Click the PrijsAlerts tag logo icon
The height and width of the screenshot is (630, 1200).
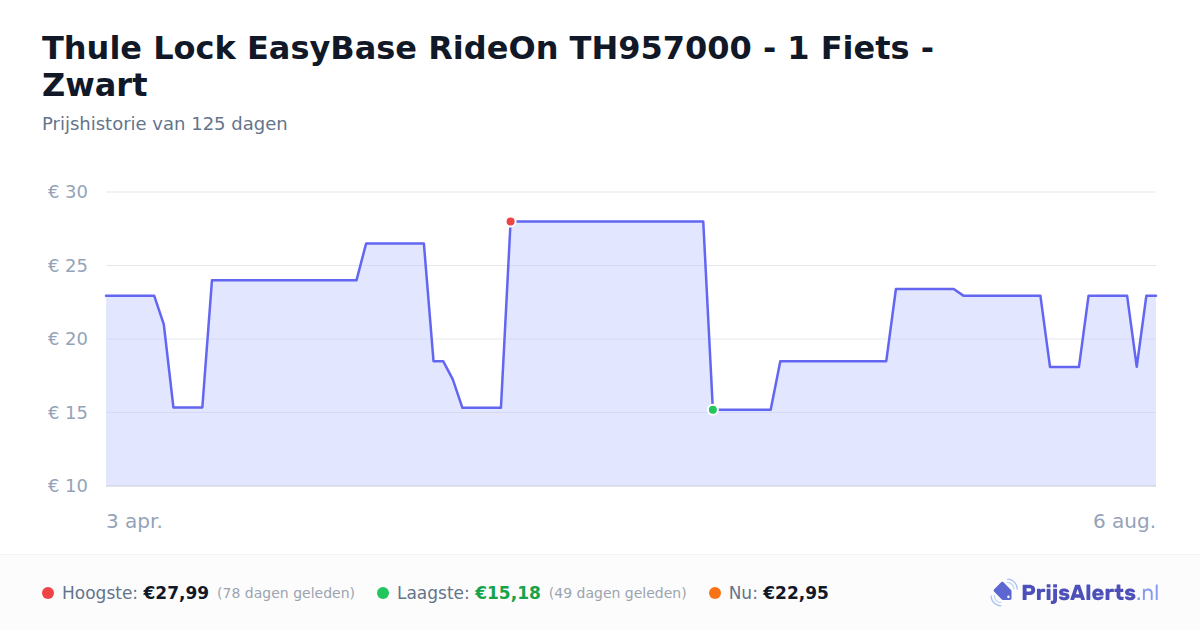pos(1003,593)
